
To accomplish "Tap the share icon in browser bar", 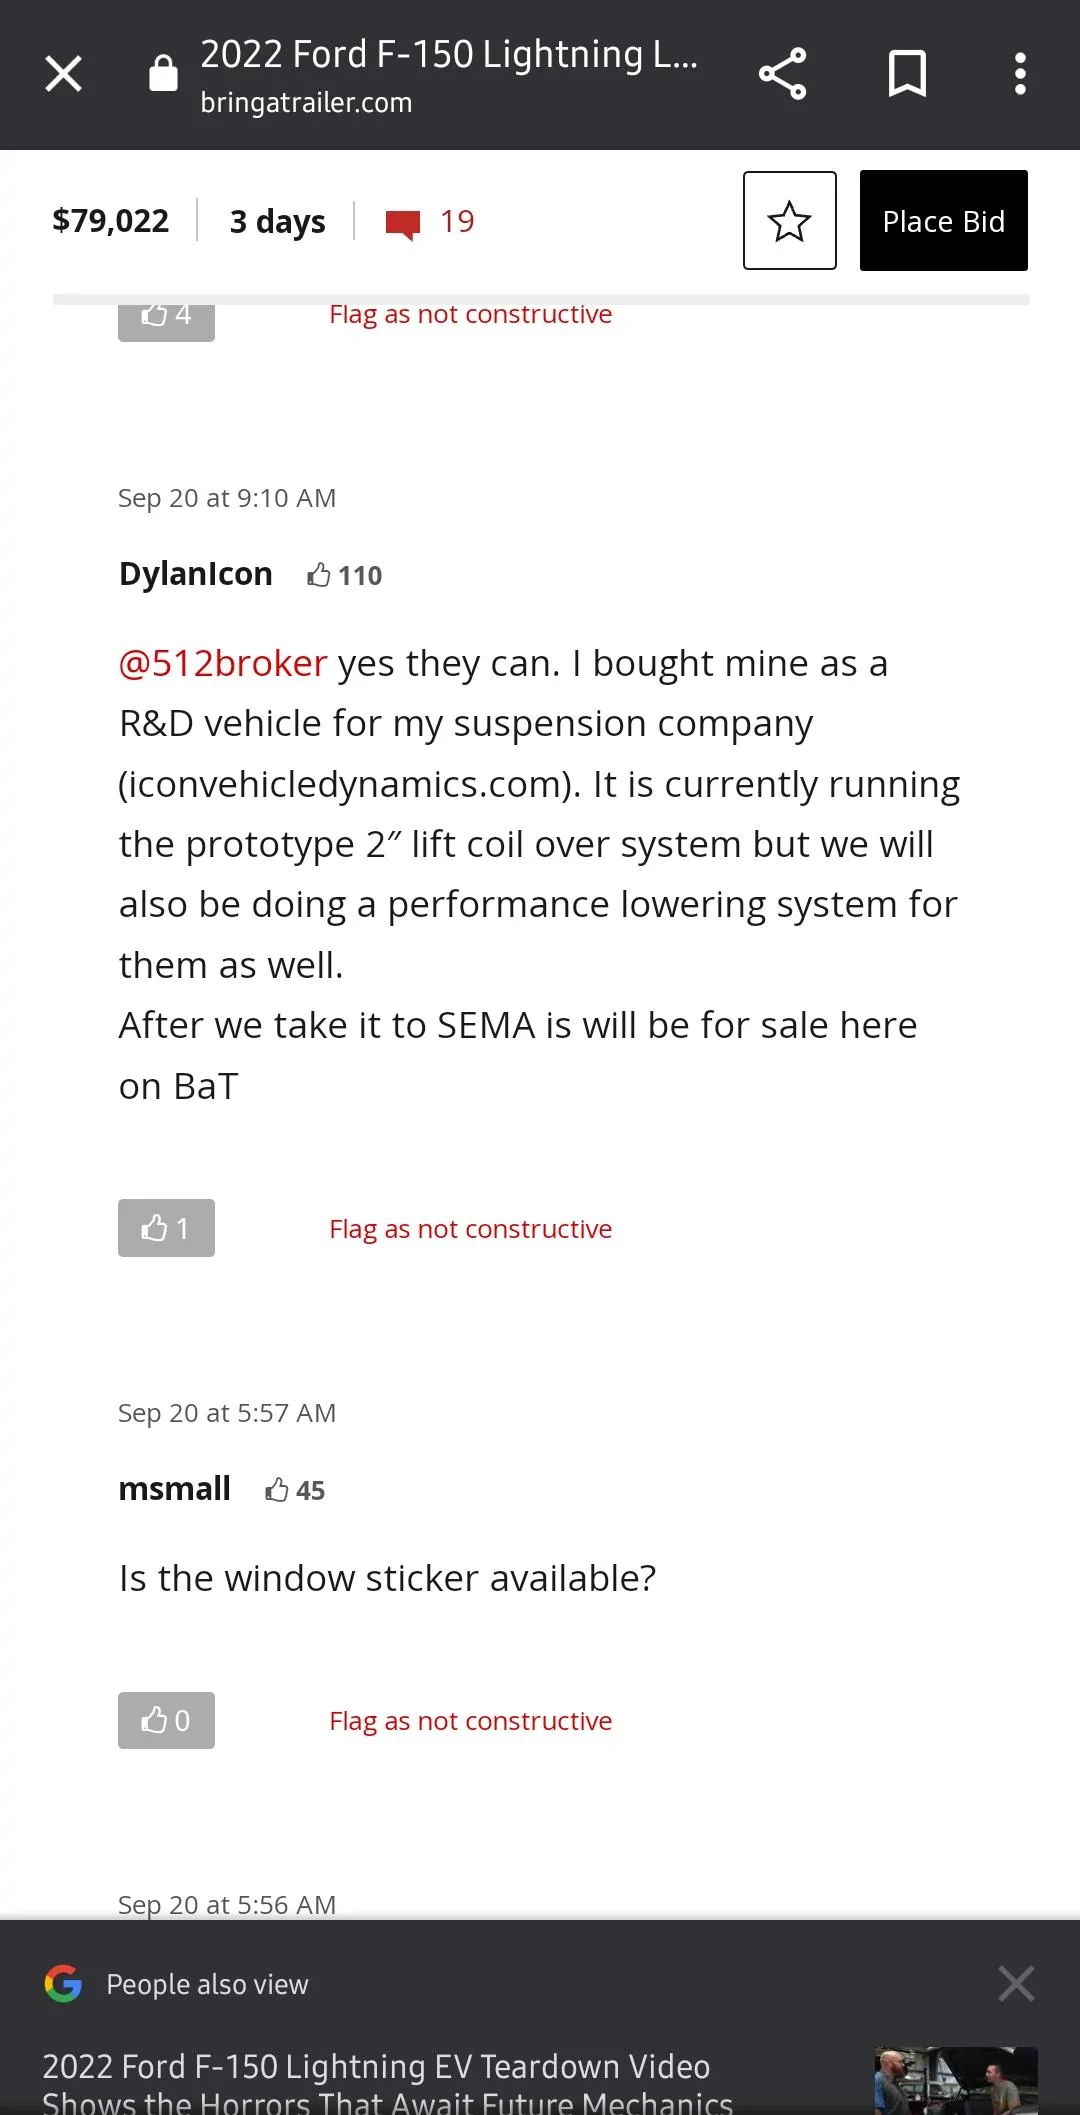I will pyautogui.click(x=782, y=74).
